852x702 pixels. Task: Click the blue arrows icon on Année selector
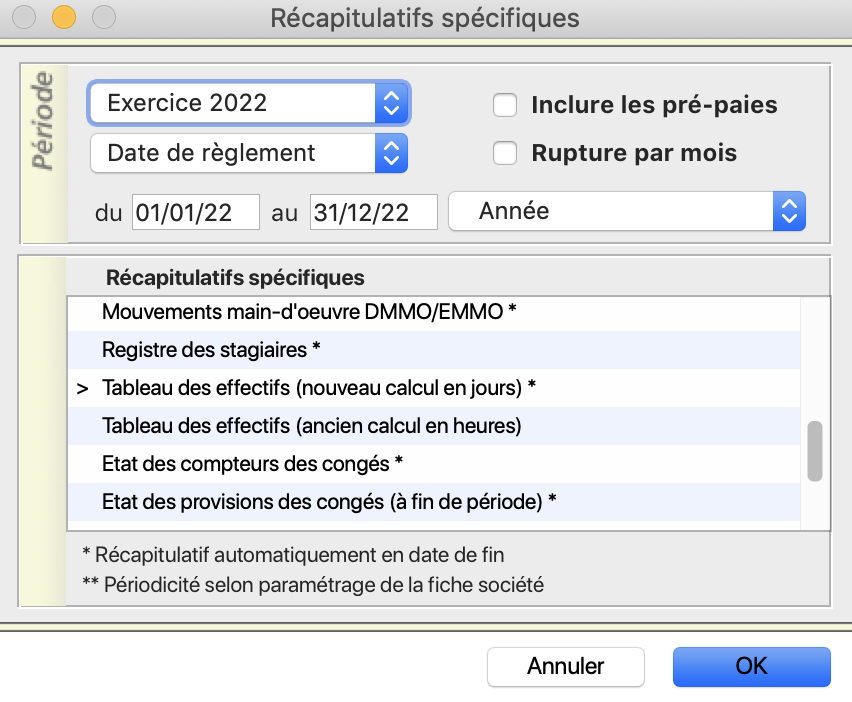click(789, 211)
